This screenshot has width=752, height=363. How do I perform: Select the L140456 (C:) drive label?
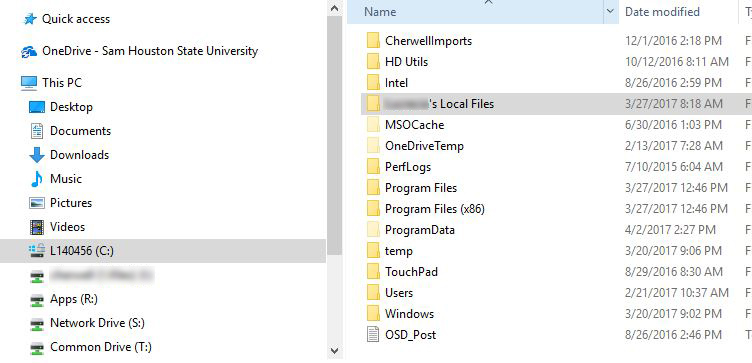(82, 251)
